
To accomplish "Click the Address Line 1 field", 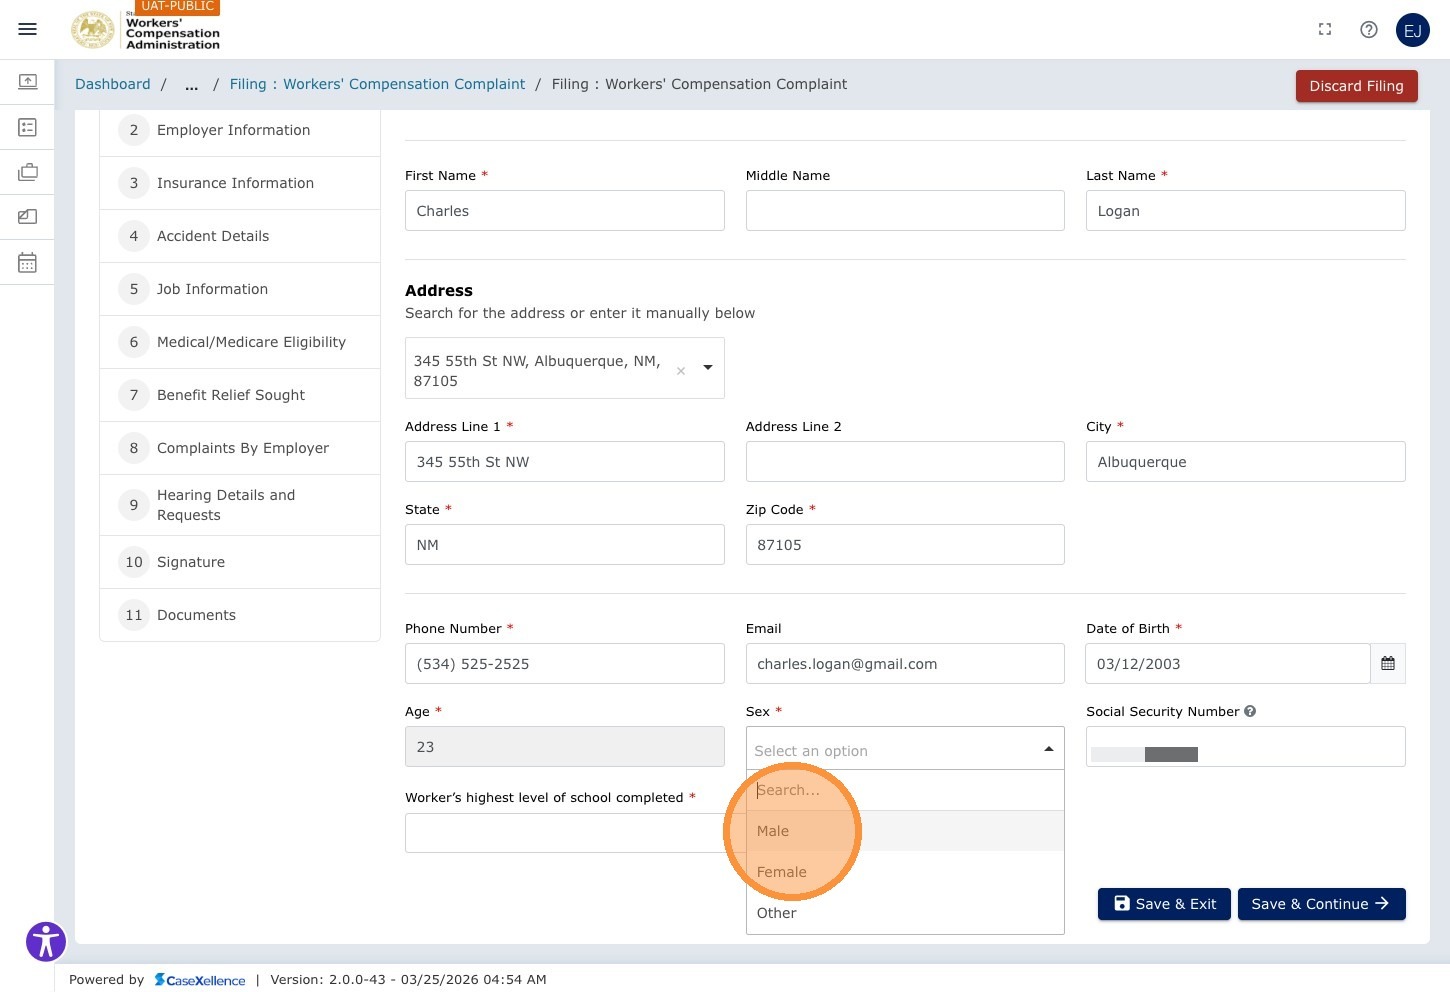I will click(x=564, y=462).
